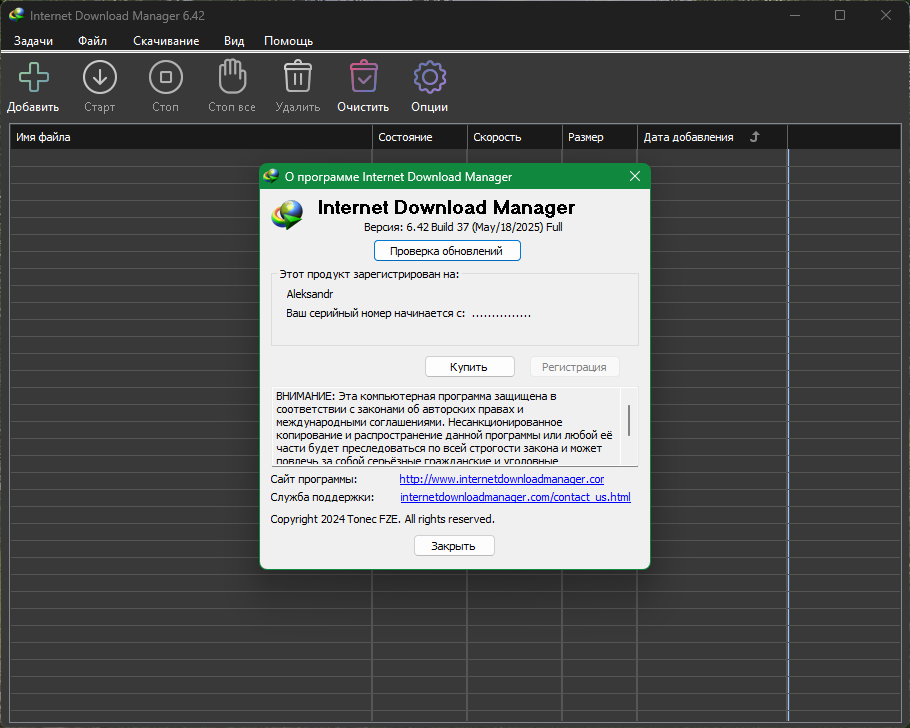
Task: Open the Помощь menu
Action: coord(288,41)
